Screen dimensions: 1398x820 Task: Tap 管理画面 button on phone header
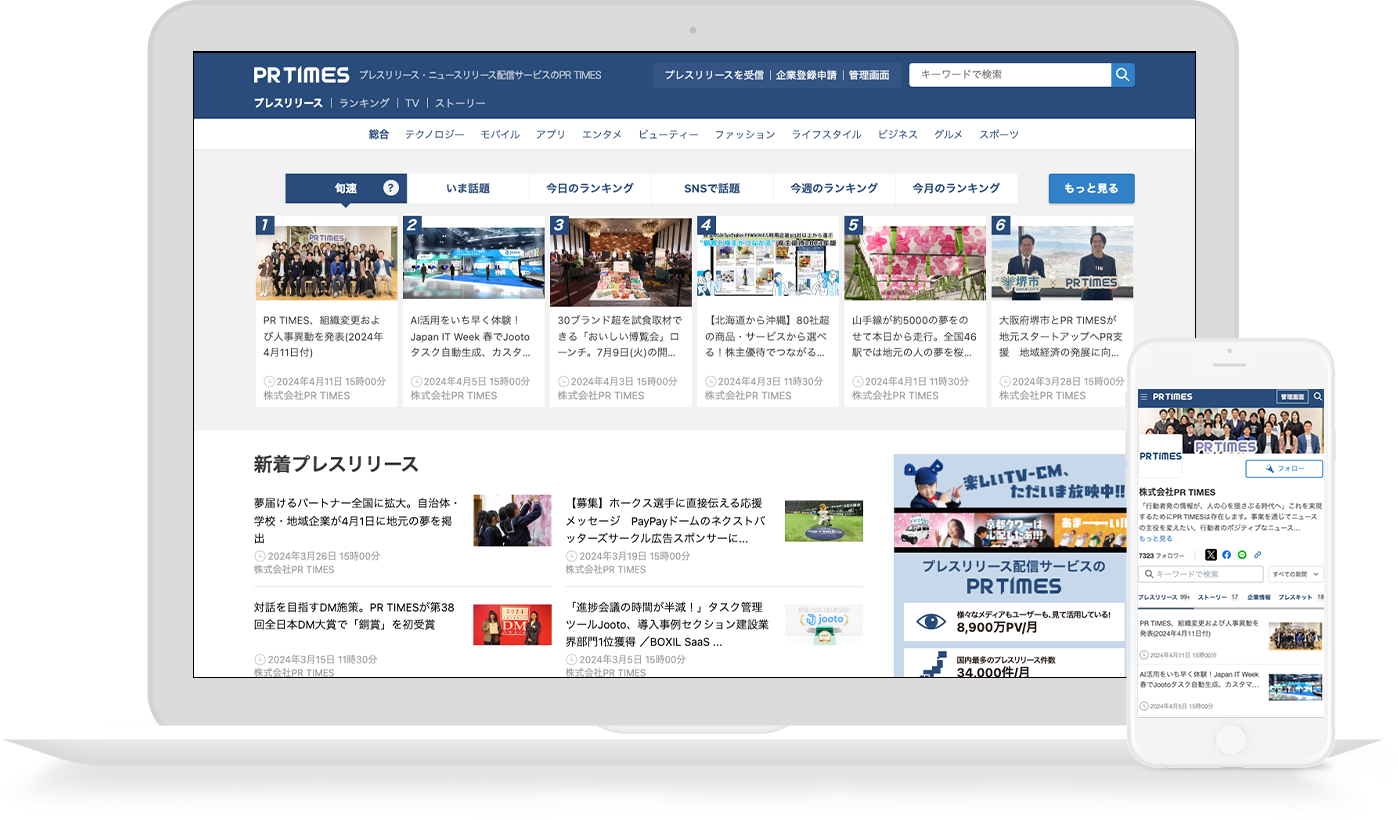[1293, 397]
